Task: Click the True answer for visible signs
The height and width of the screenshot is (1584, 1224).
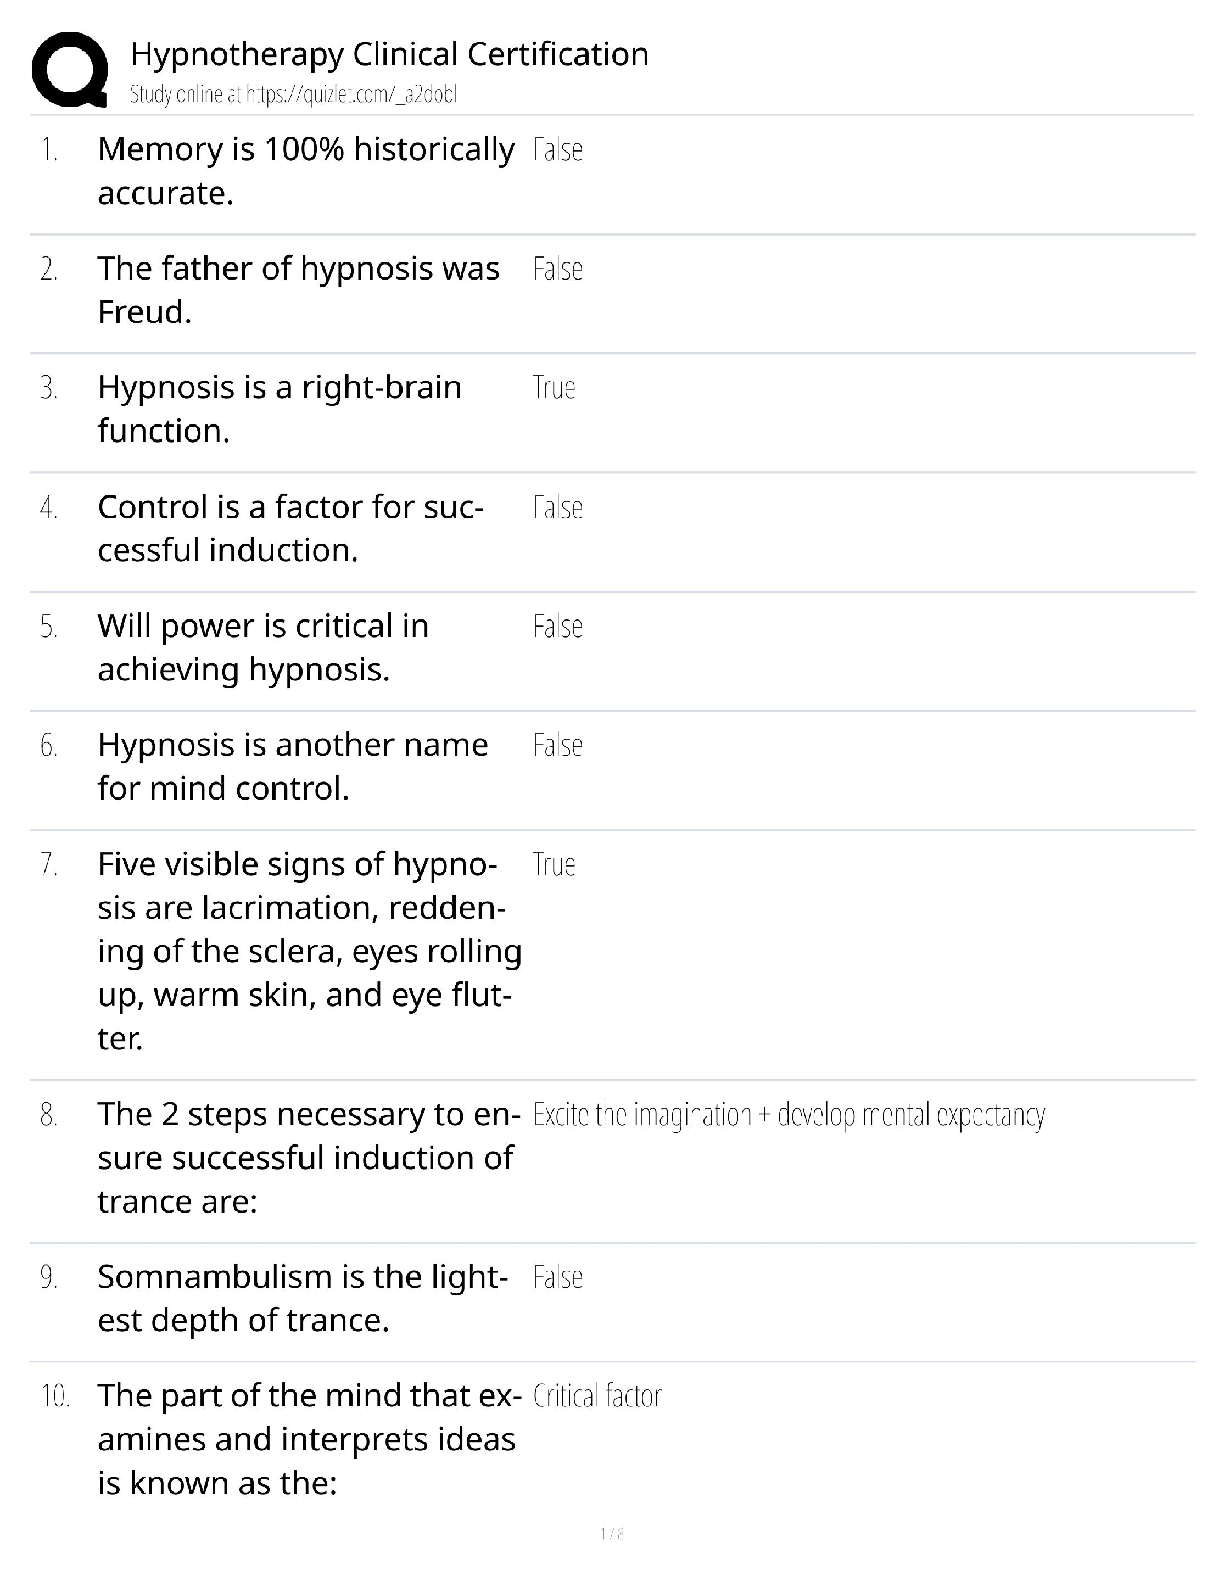Action: [554, 865]
